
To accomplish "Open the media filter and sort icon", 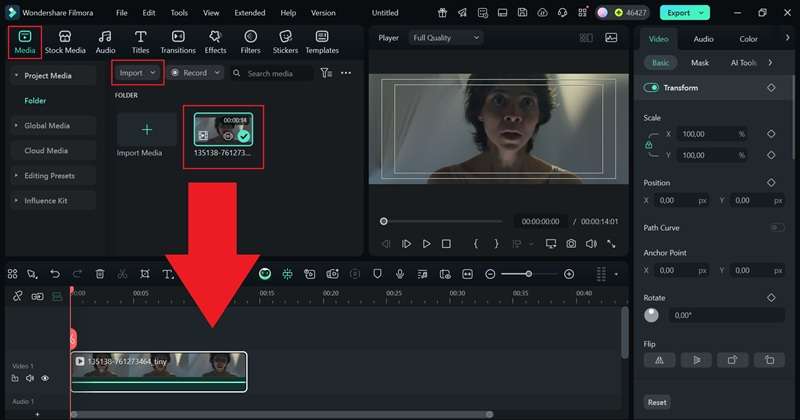I will coord(326,73).
